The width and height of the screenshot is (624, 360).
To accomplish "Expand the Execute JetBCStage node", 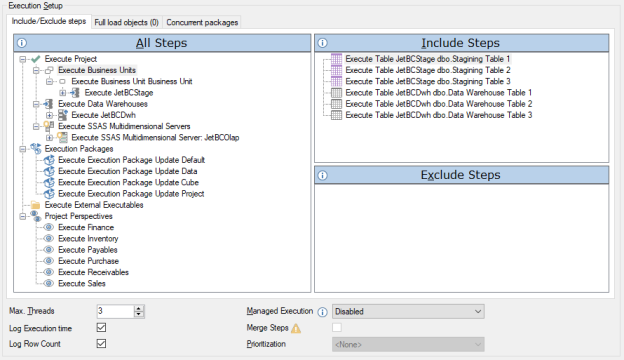I will (x=62, y=93).
